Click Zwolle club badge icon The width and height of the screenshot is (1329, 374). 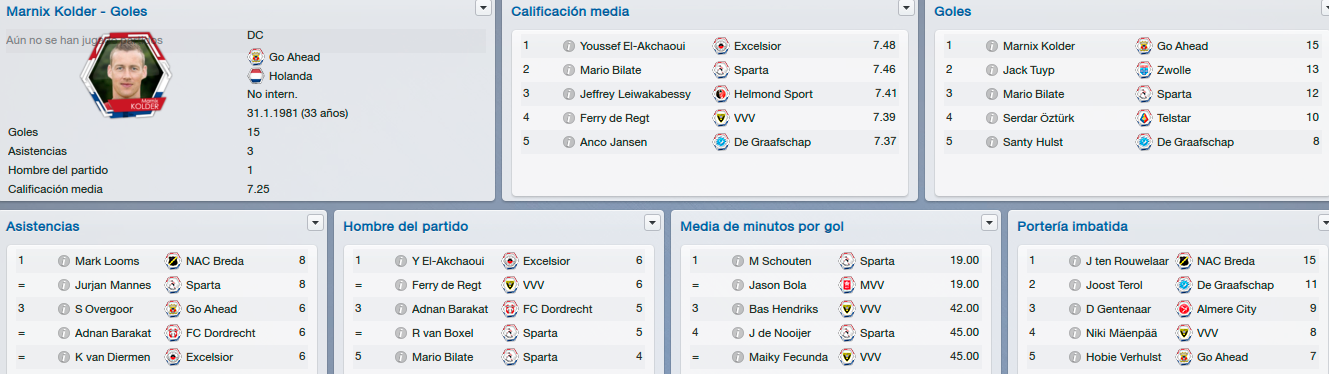[1143, 70]
